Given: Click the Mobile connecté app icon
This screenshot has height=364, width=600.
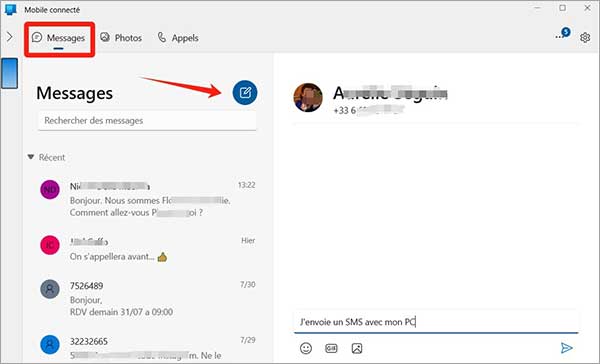Looking at the screenshot, I should pyautogui.click(x=10, y=10).
